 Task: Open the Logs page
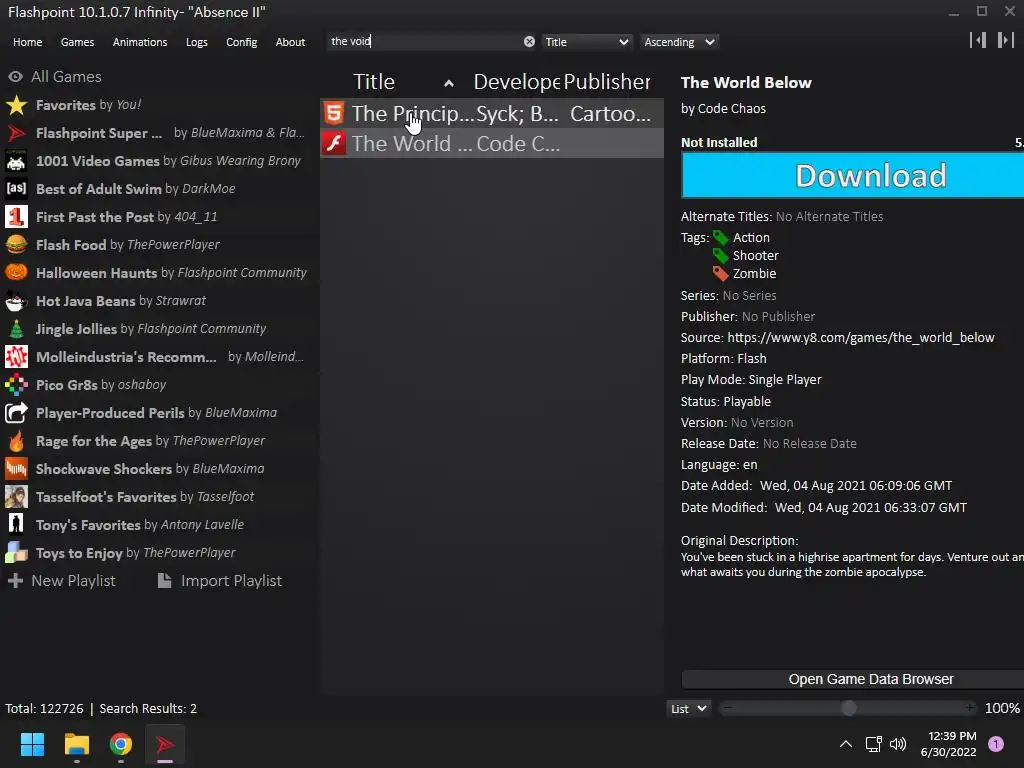[197, 42]
